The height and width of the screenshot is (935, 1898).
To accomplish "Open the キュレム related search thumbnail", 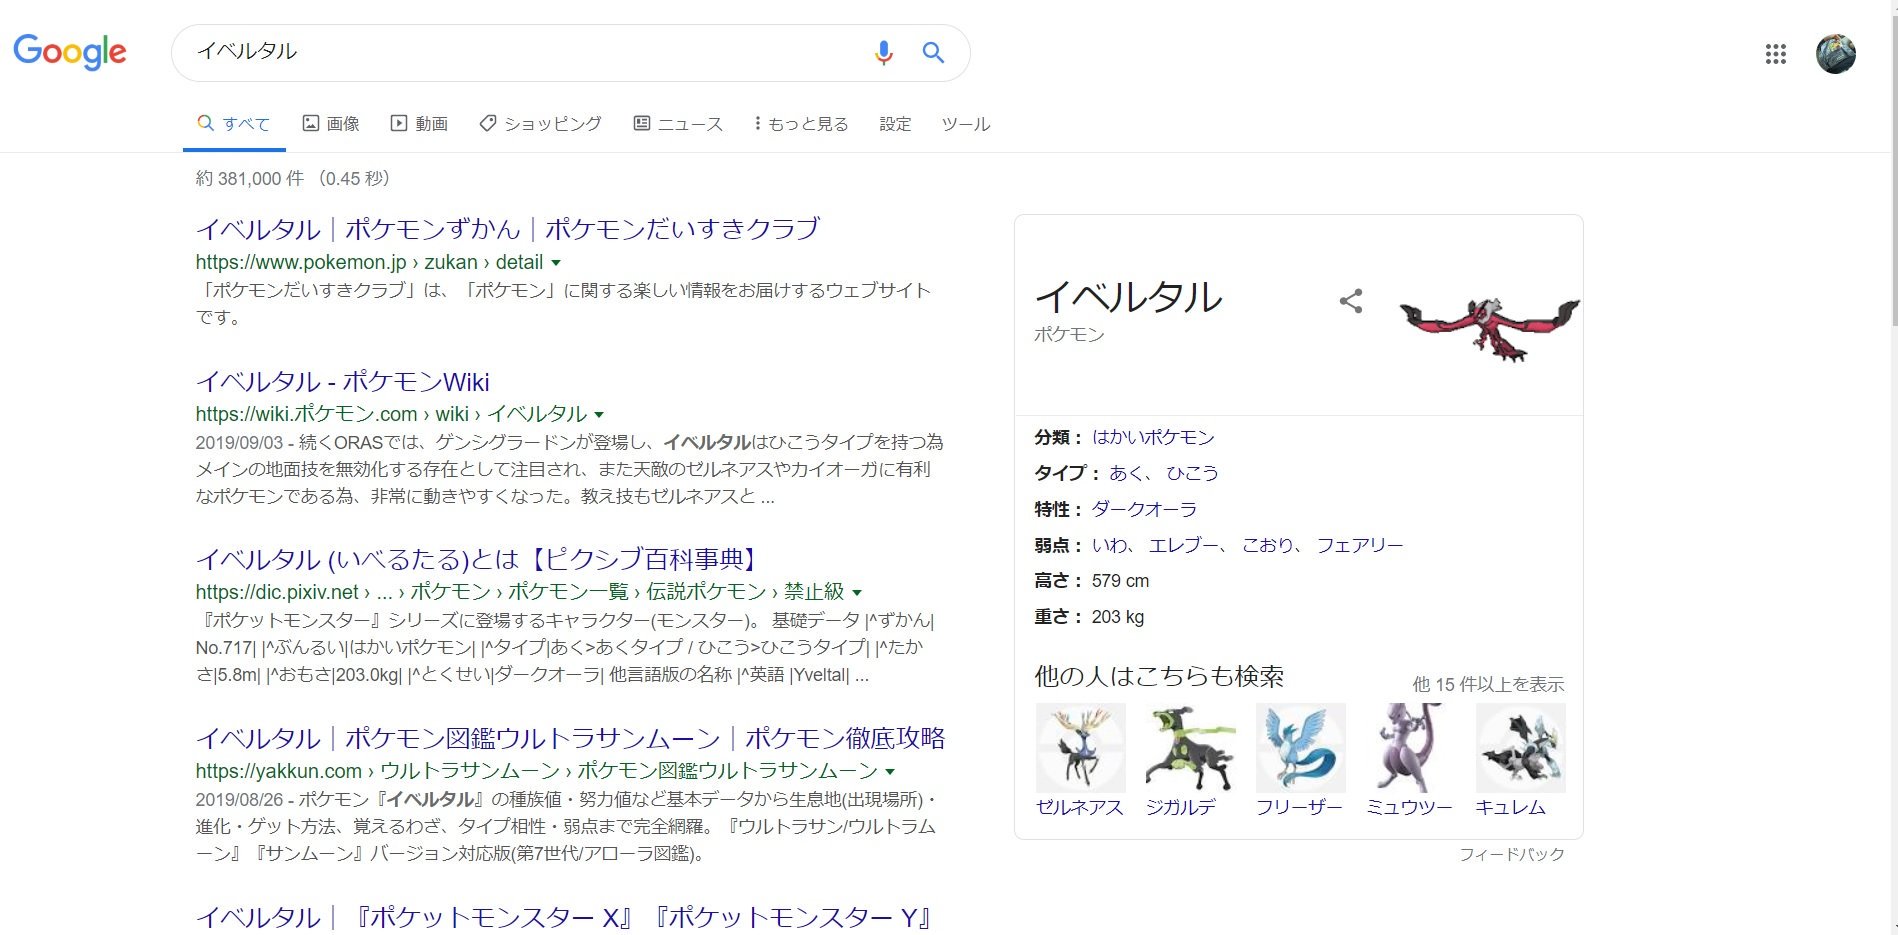I will [1521, 748].
